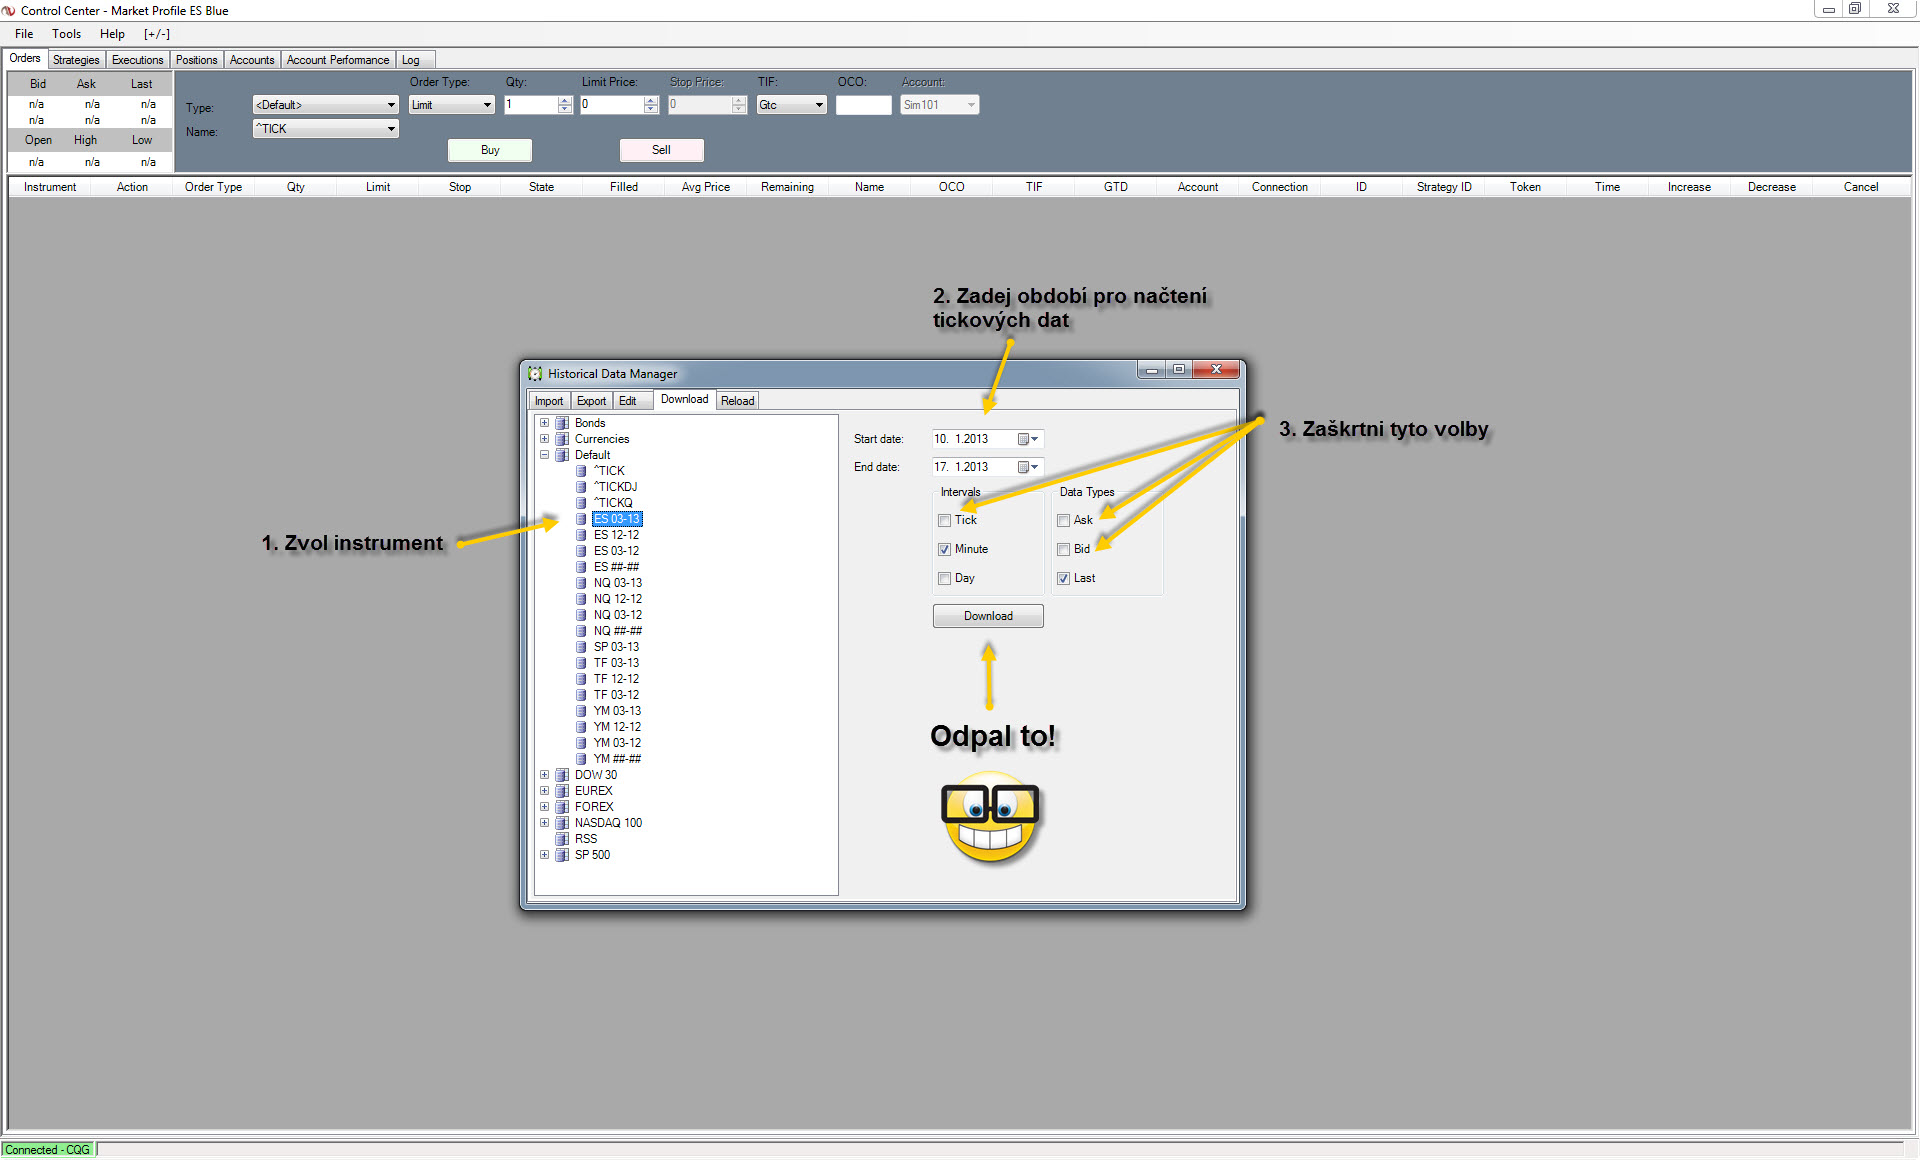Click the icon next to YM 03-13
Image resolution: width=1920 pixels, height=1160 pixels.
pos(581,711)
